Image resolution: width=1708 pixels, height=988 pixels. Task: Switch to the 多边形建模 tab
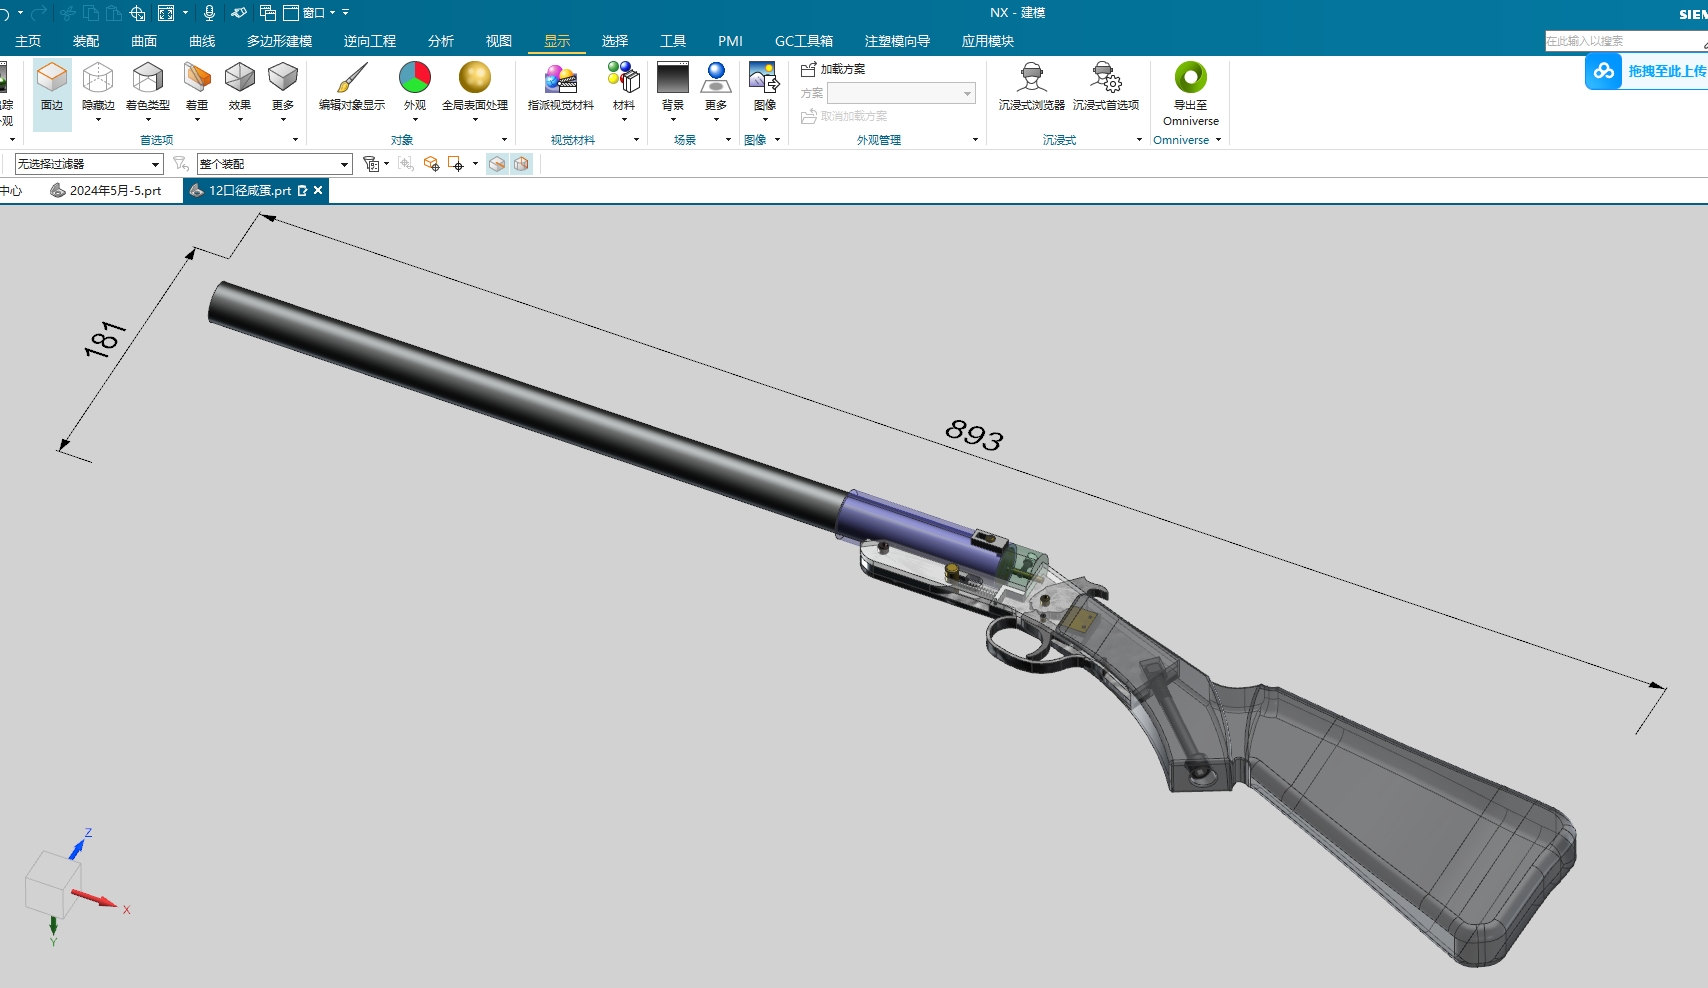coord(280,41)
